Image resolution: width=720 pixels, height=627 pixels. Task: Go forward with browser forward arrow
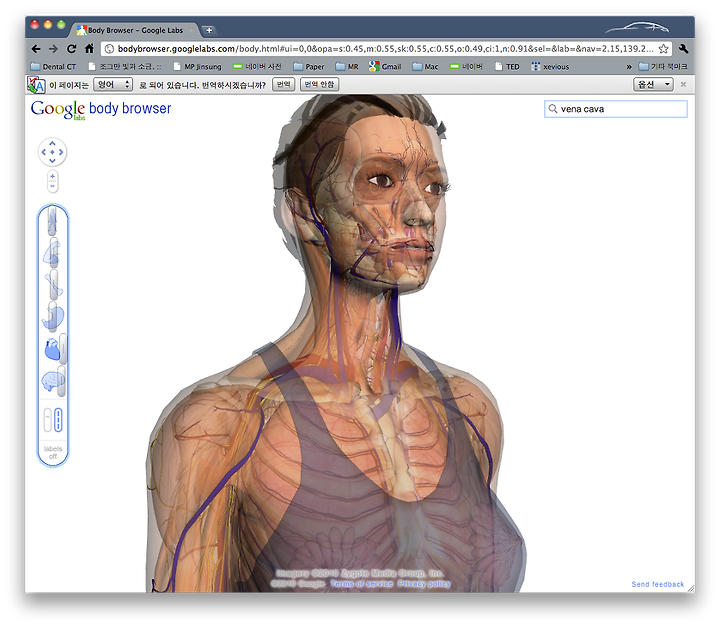click(x=53, y=49)
